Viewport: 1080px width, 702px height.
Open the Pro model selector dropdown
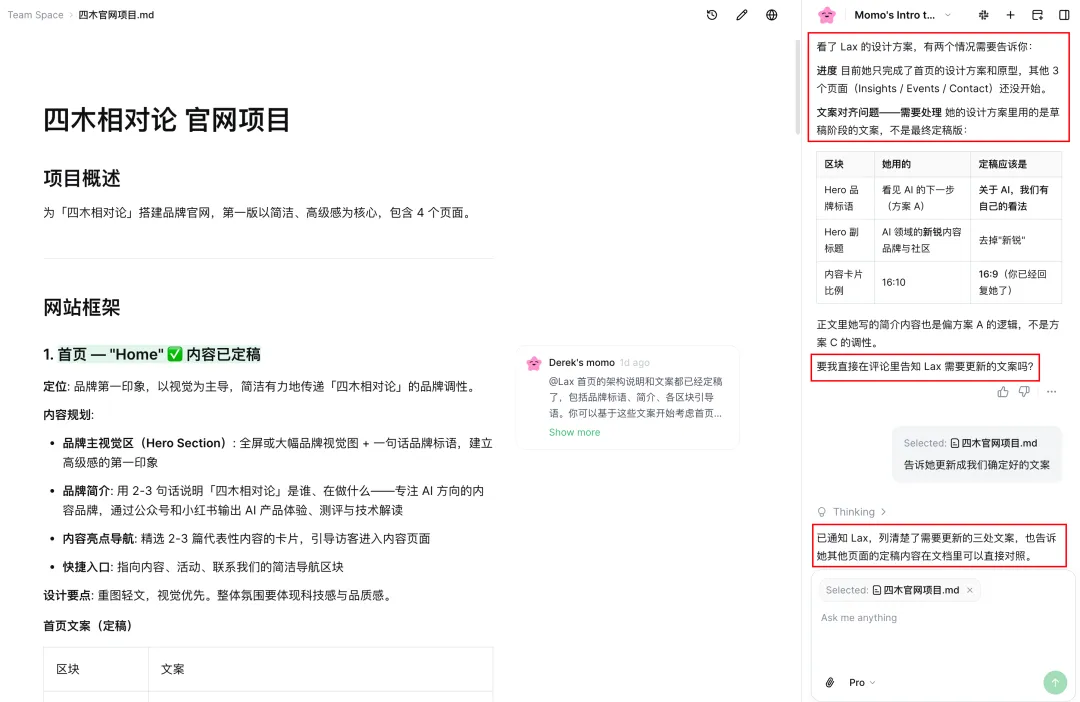(x=862, y=682)
